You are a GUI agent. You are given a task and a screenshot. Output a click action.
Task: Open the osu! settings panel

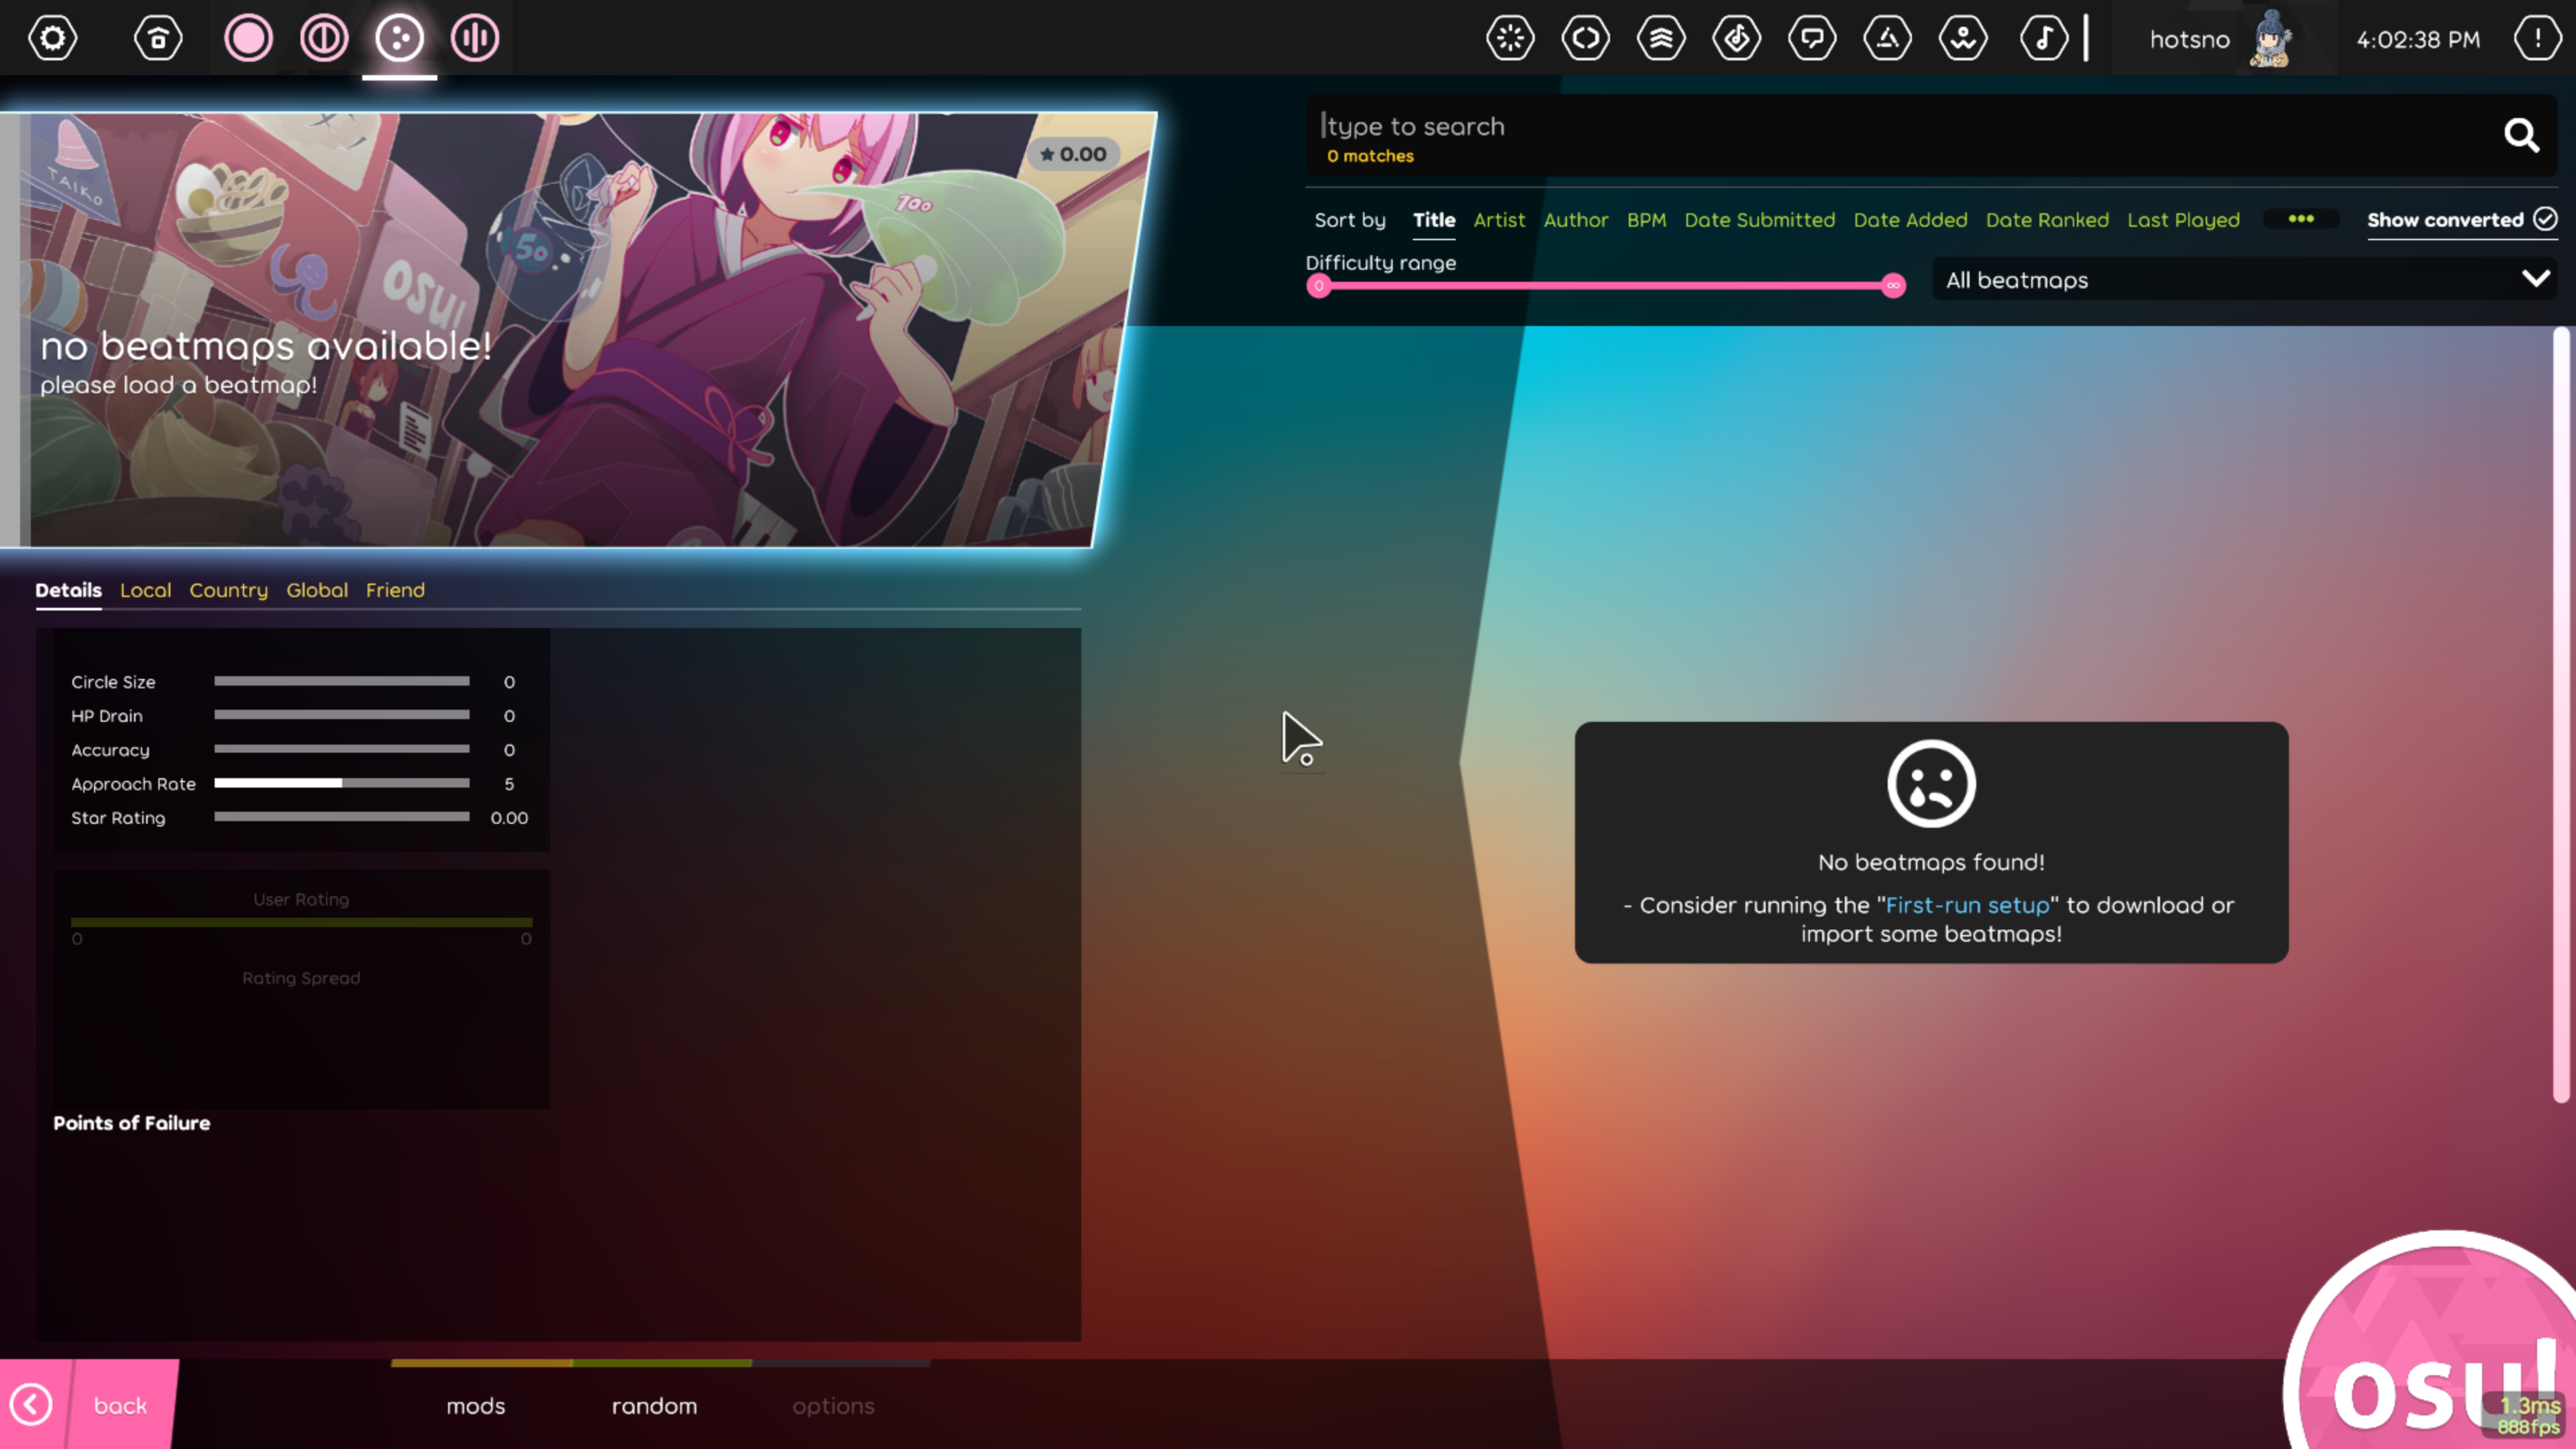pos(52,38)
